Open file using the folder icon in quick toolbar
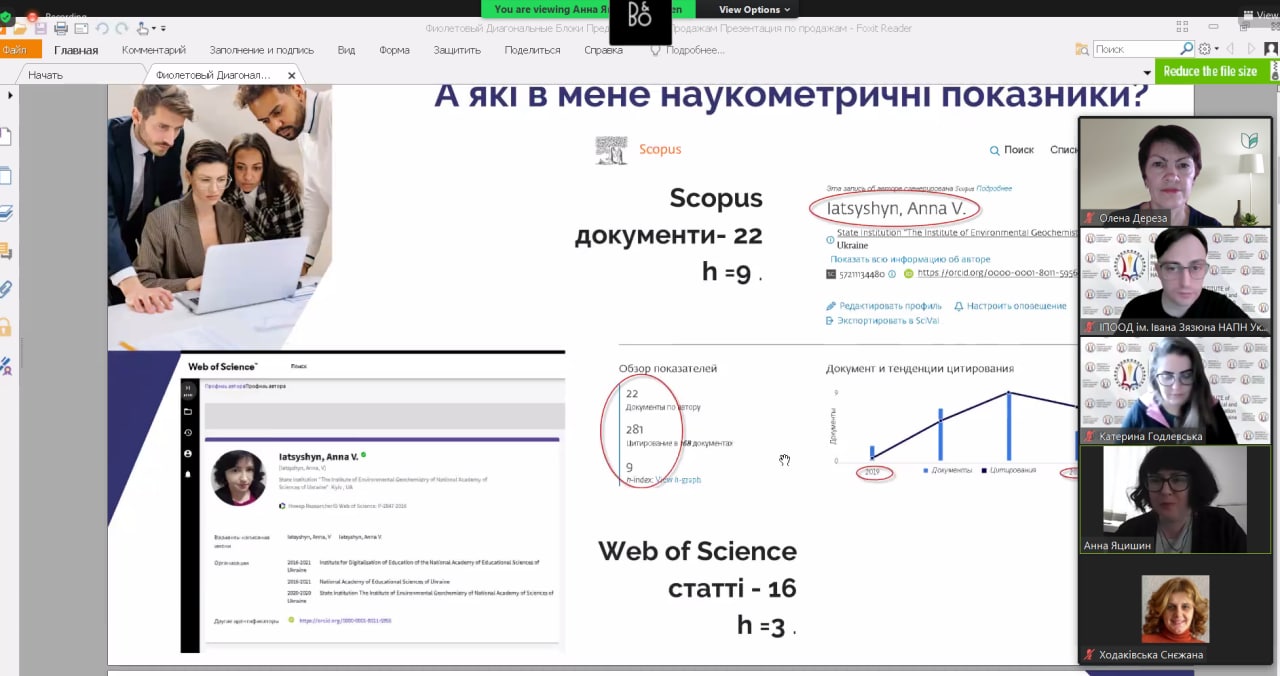 tap(22, 28)
